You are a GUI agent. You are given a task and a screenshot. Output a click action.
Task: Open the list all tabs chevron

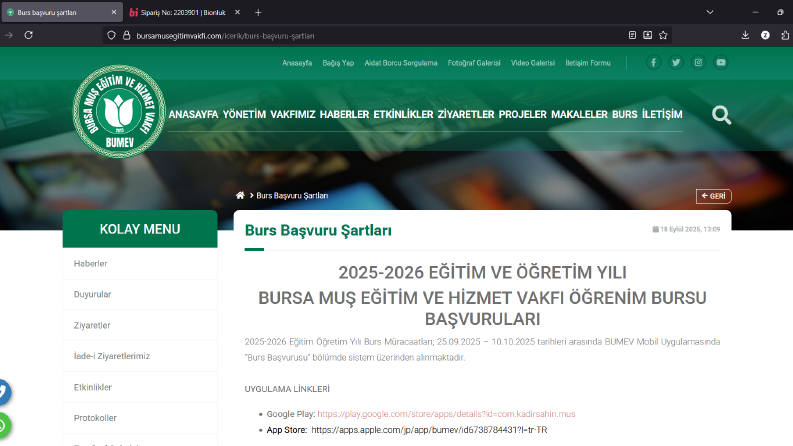pyautogui.click(x=710, y=13)
